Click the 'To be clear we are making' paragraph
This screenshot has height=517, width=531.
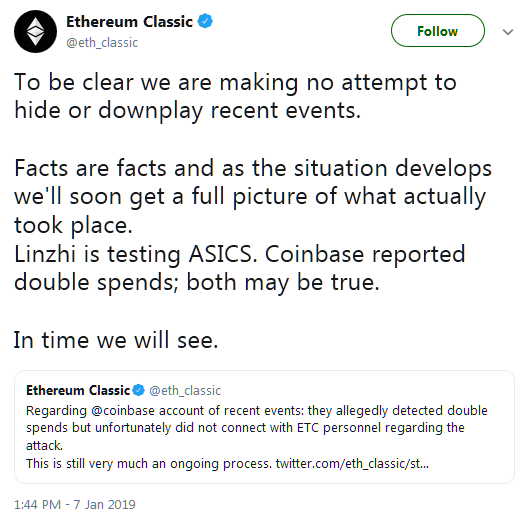click(x=235, y=96)
